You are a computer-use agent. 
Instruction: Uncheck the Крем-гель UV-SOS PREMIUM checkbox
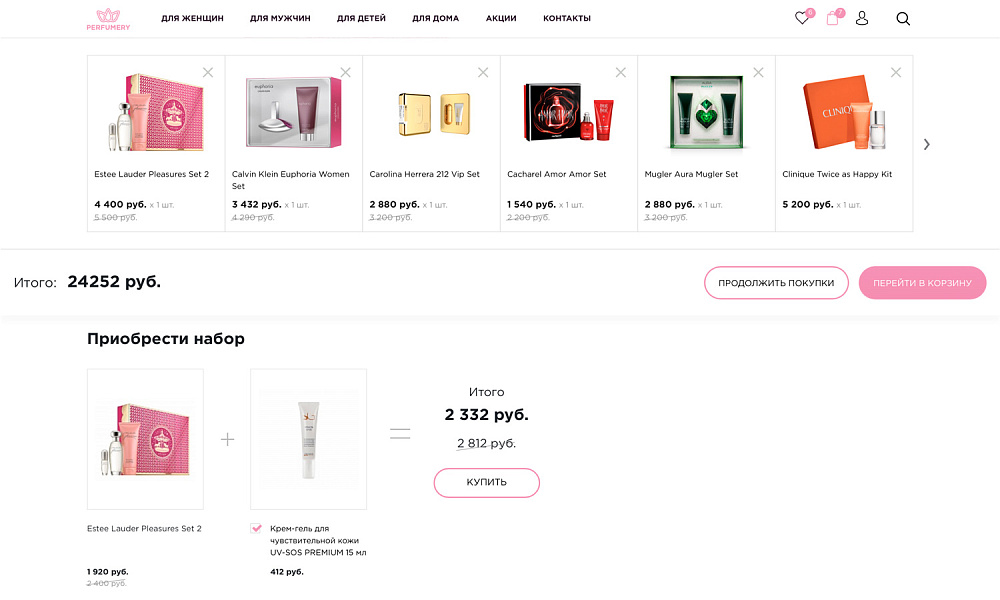[x=254, y=529]
